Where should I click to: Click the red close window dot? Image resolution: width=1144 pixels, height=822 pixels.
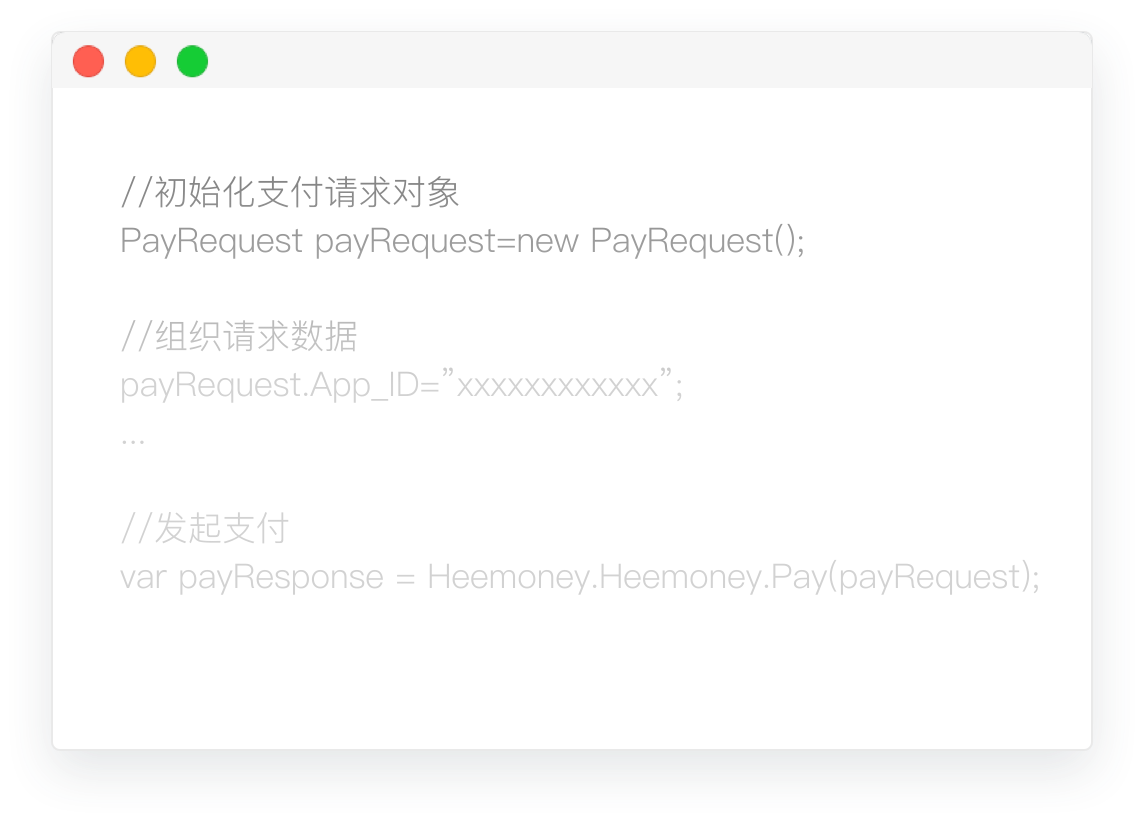(x=88, y=61)
